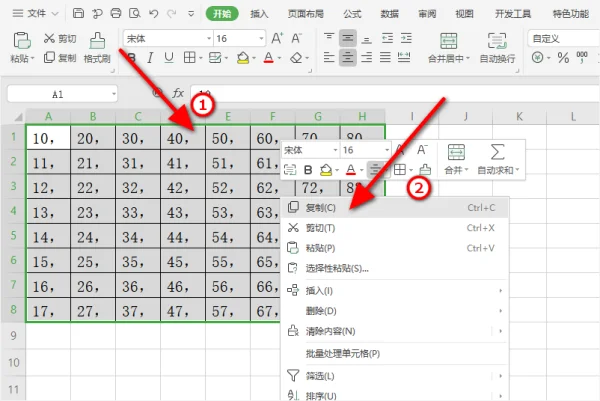Viewport: 600px width, 401px height.
Task: Toggle horizontal center alignment in ribbon
Action: pos(347,58)
